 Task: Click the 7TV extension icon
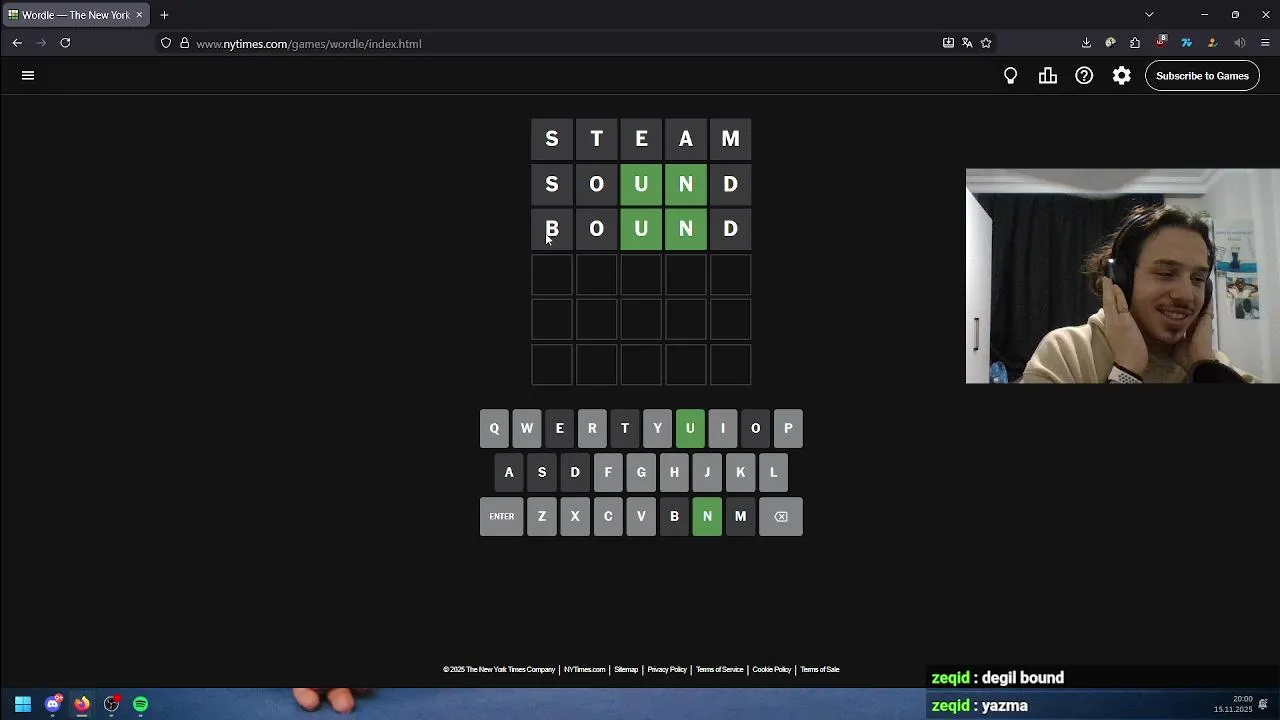pyautogui.click(x=1187, y=43)
